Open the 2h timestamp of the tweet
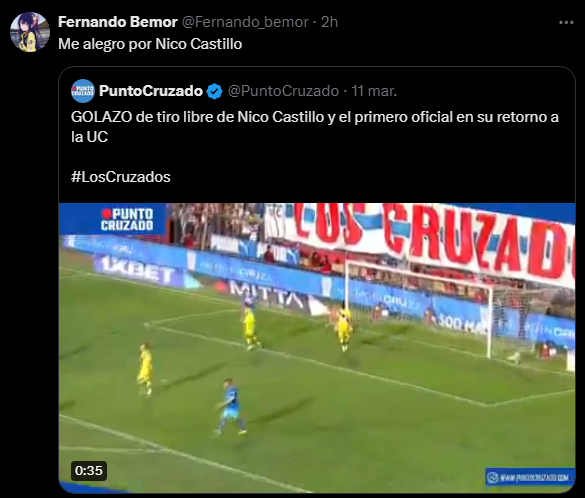Image resolution: width=585 pixels, height=498 pixels. 329,22
